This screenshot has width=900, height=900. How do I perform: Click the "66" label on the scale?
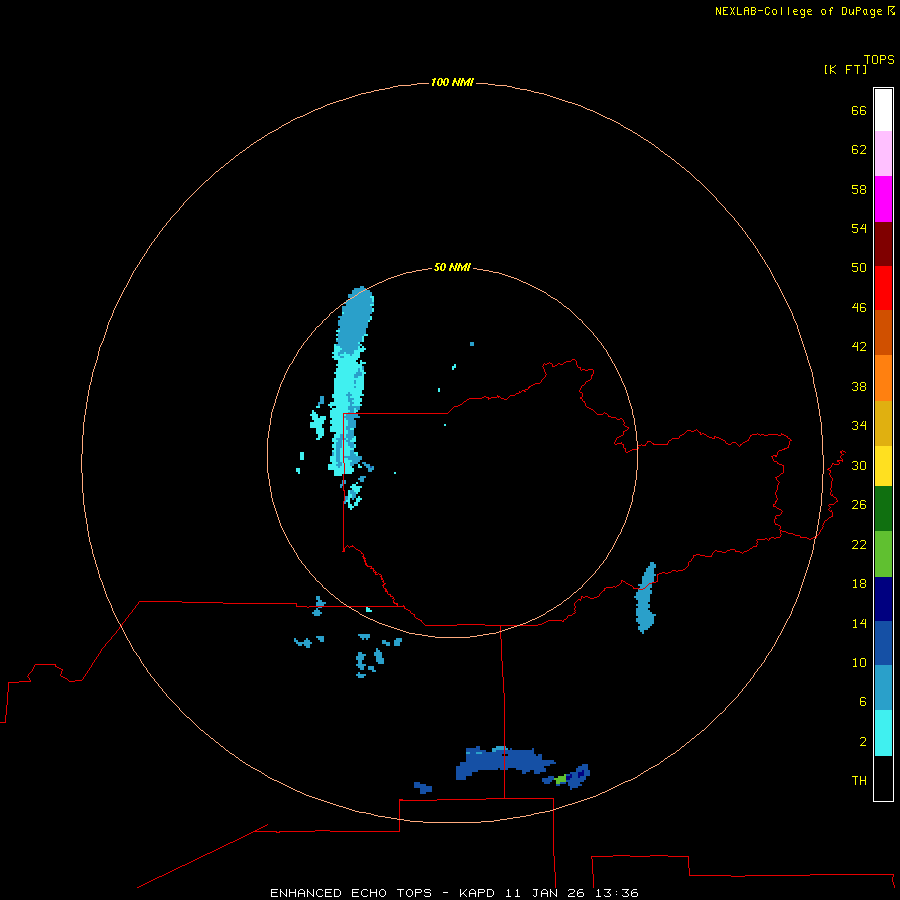pos(859,110)
